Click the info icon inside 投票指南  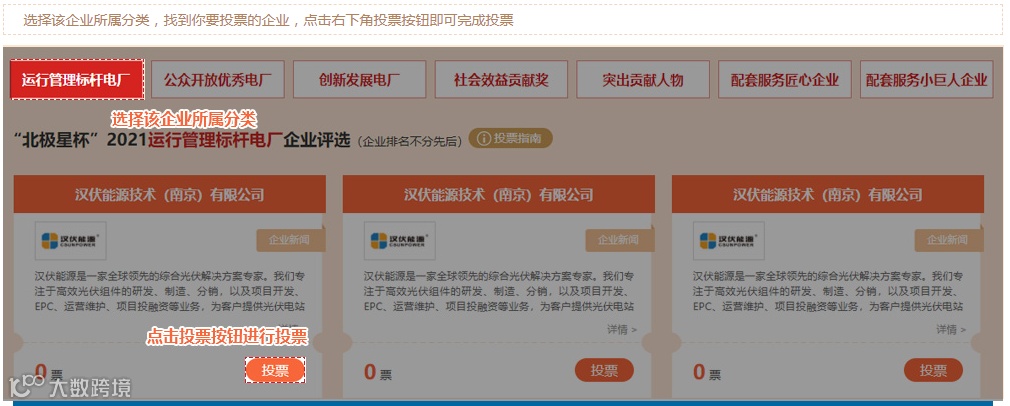point(483,139)
